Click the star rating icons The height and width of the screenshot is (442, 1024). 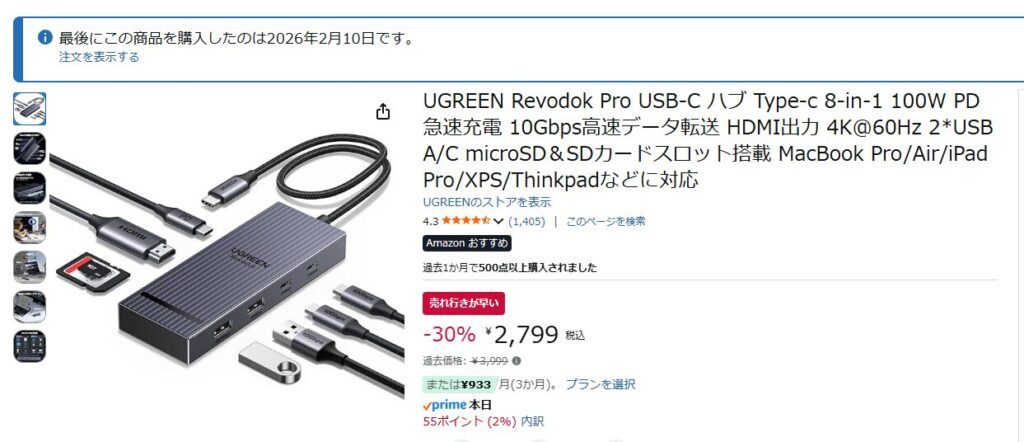pos(466,221)
